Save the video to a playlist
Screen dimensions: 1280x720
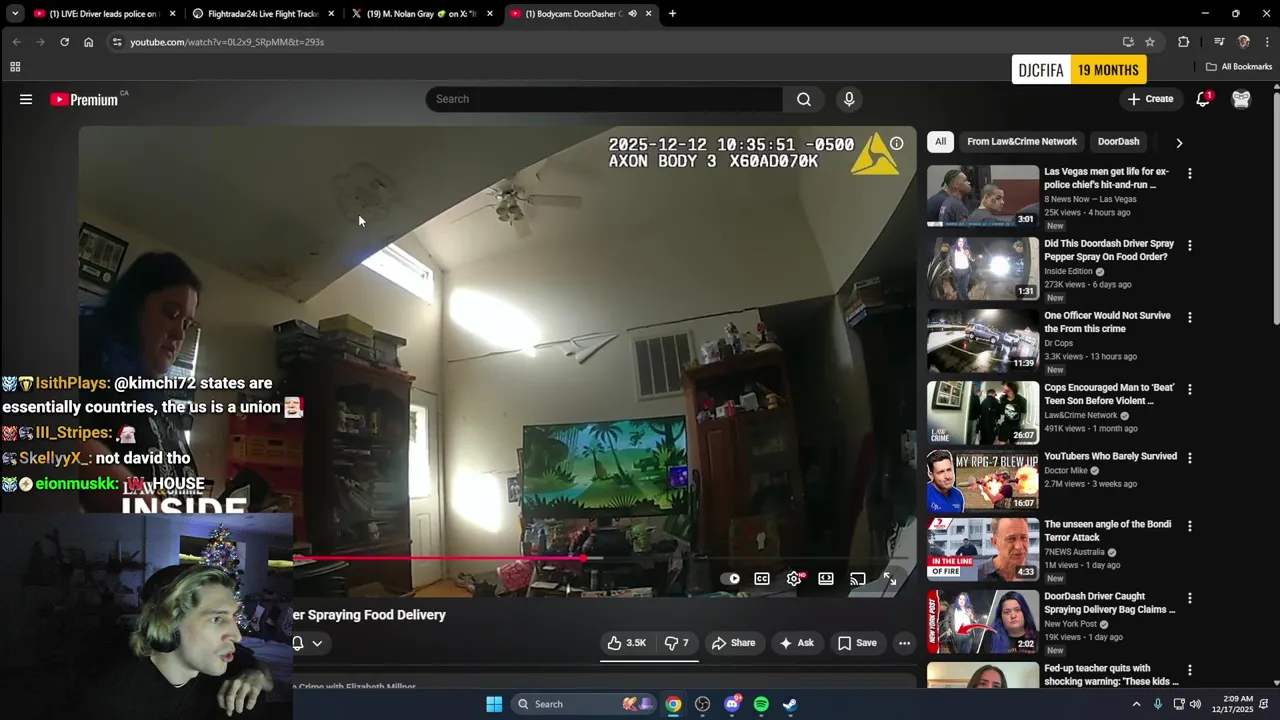[857, 643]
